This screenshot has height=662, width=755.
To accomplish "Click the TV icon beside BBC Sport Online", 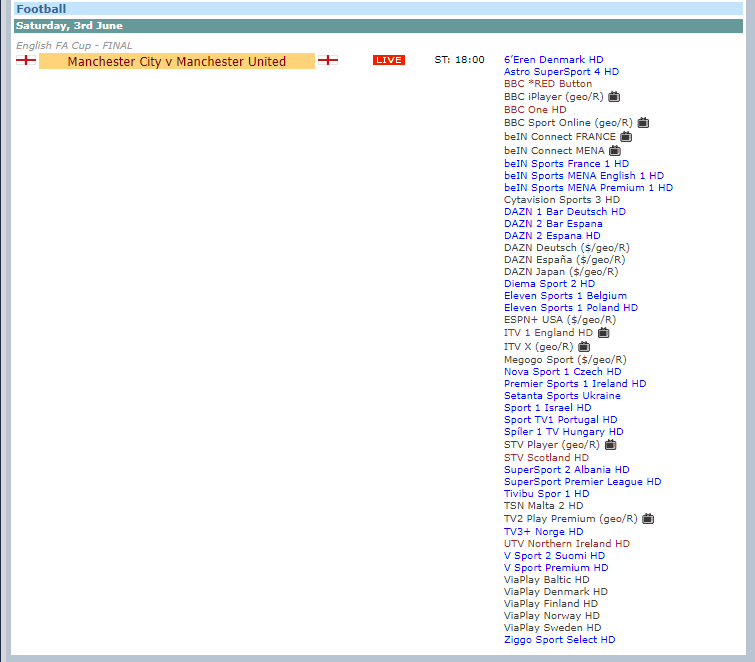I will point(643,123).
